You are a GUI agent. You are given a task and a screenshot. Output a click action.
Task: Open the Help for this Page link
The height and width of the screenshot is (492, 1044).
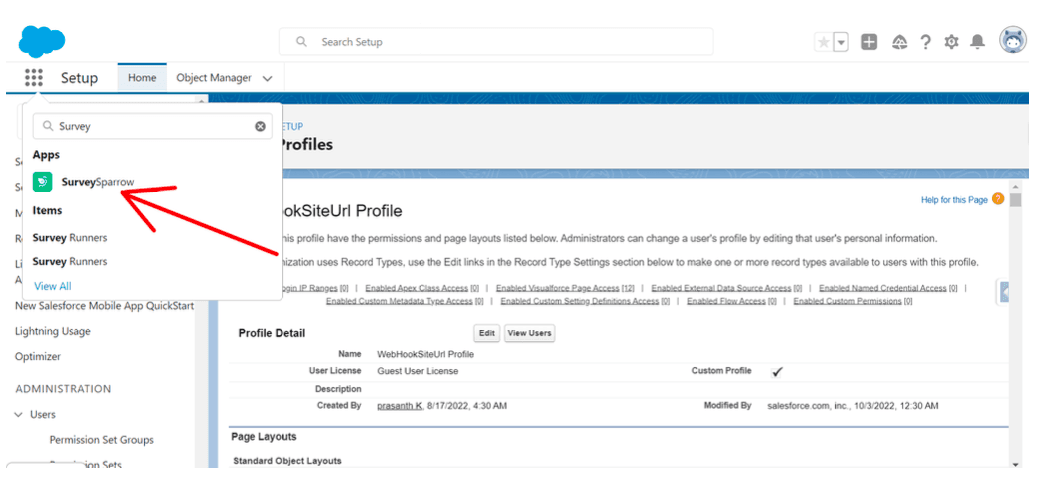coord(953,200)
